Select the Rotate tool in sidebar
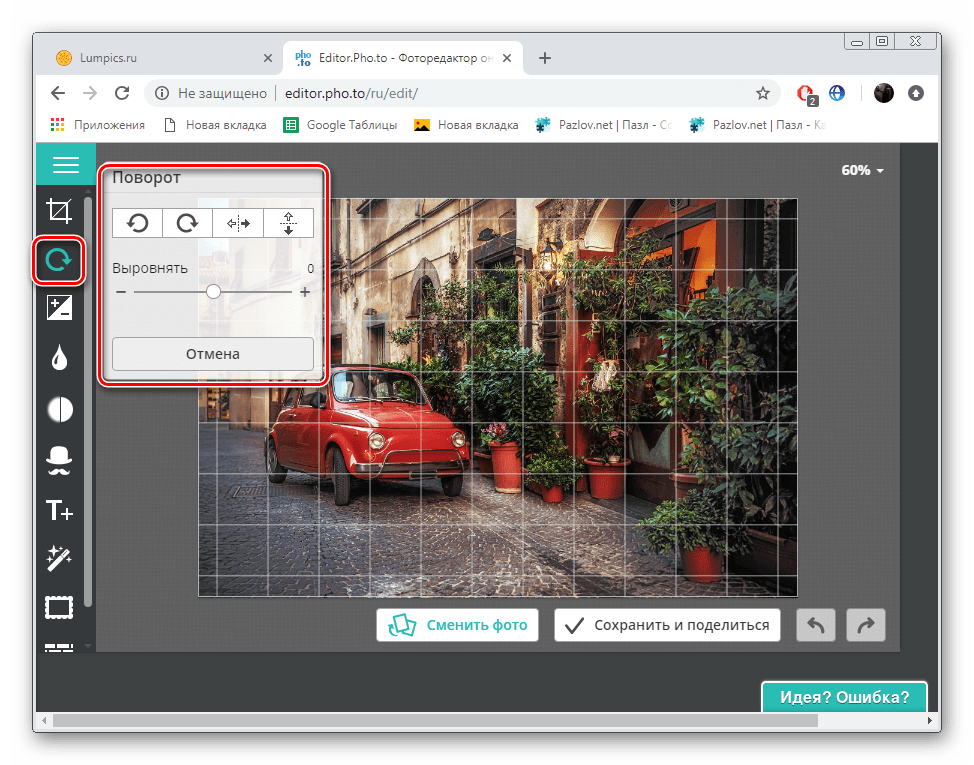The height and width of the screenshot is (765, 974). click(x=59, y=260)
